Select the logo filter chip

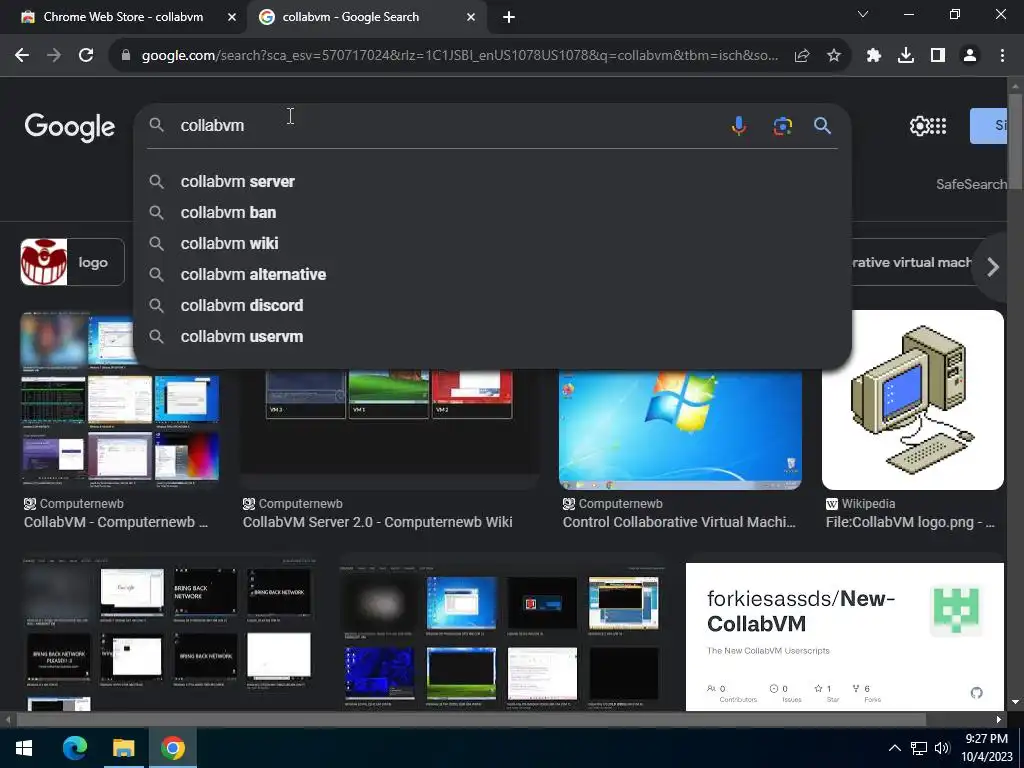pyautogui.click(x=72, y=262)
